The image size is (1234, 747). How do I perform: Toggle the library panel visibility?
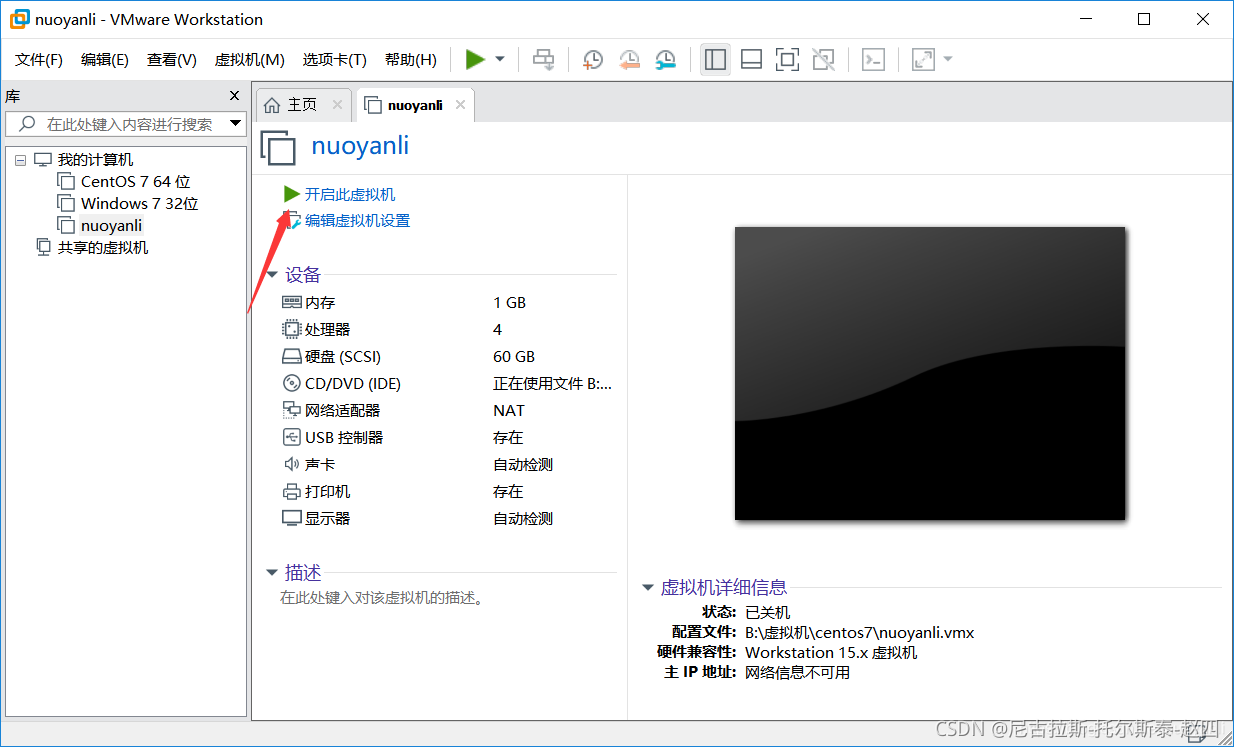click(715, 59)
